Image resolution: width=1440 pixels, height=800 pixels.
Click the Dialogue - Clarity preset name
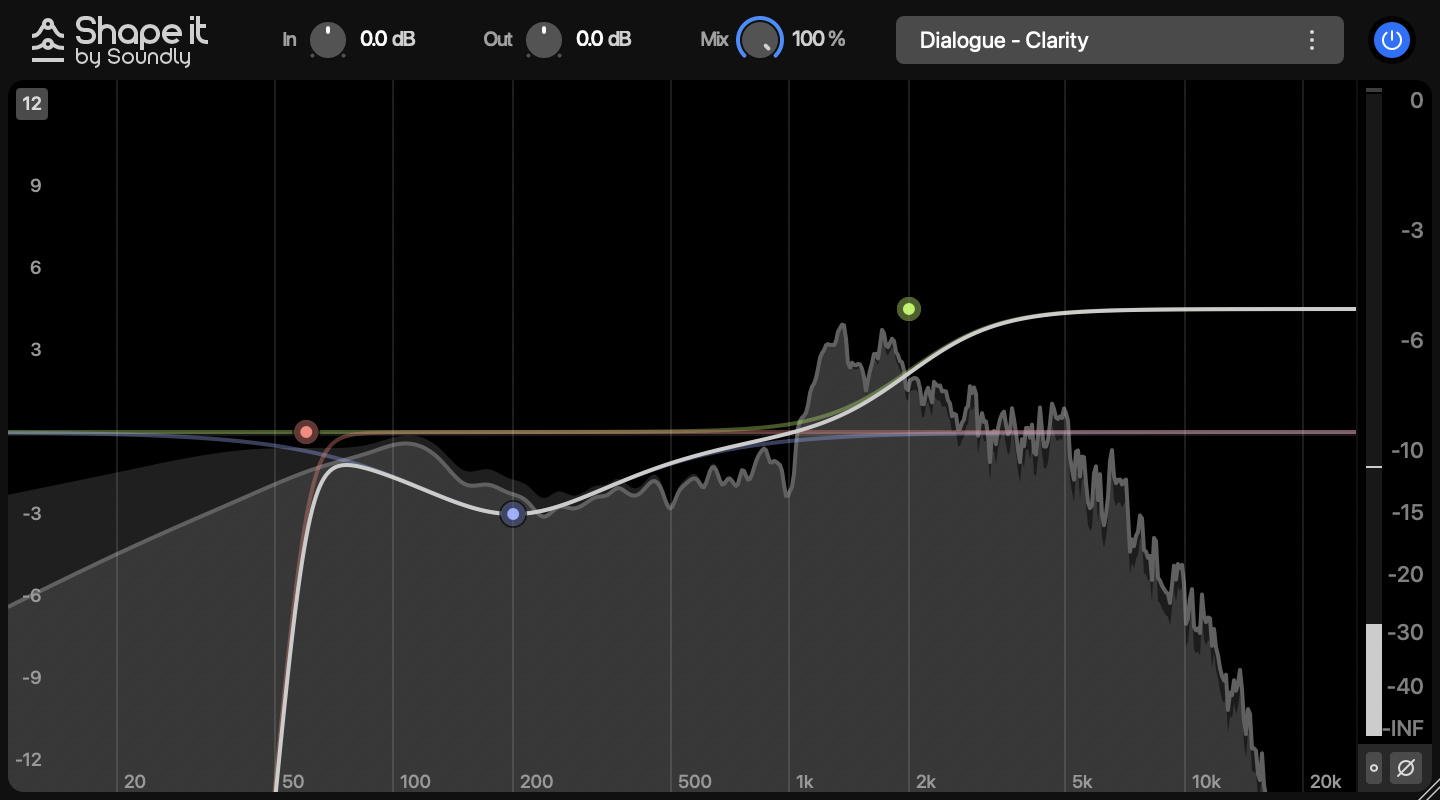click(1005, 41)
